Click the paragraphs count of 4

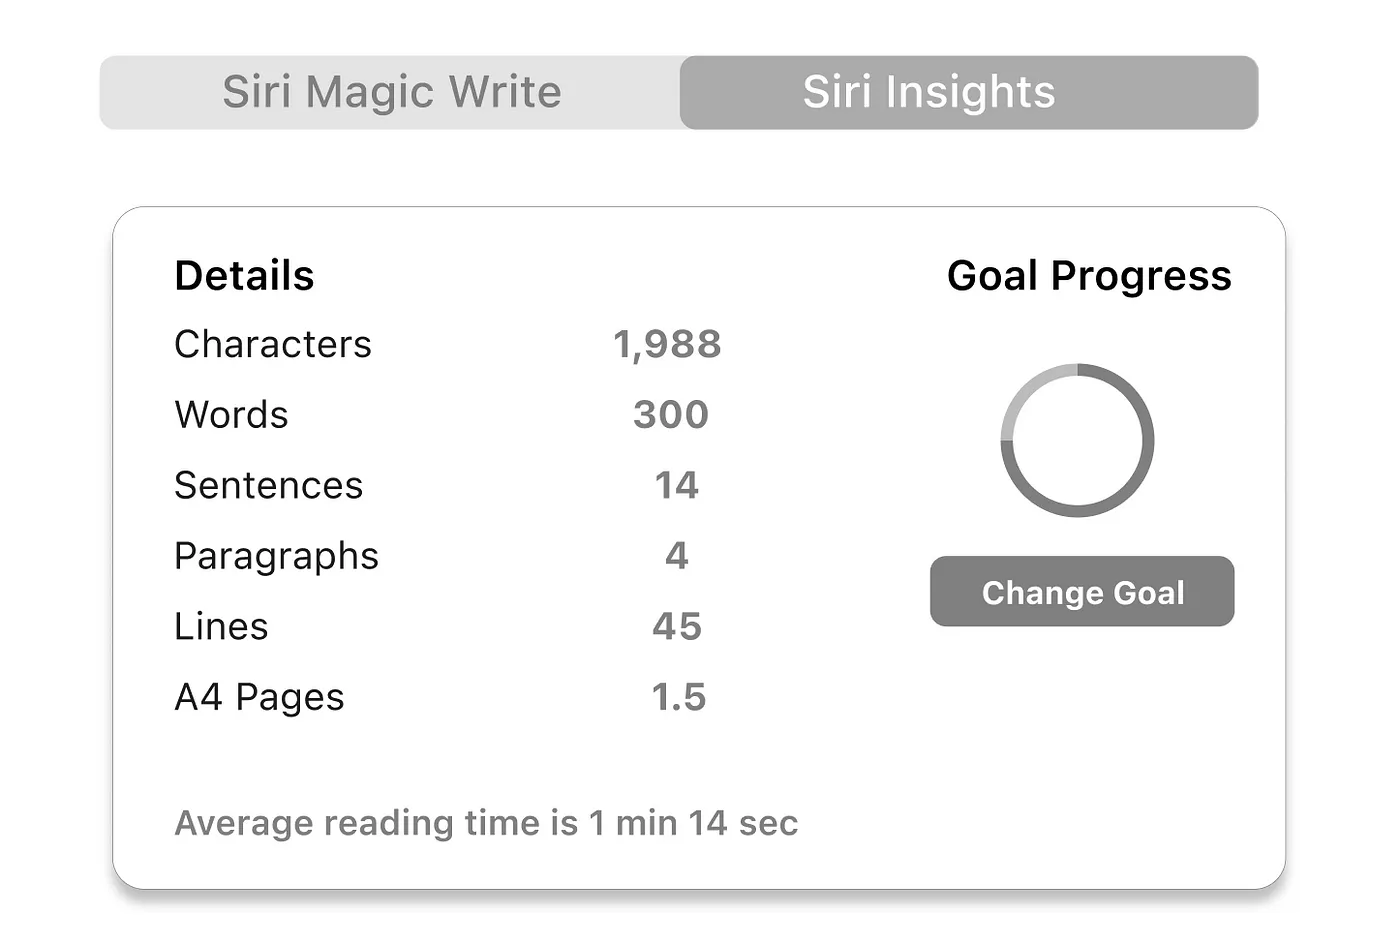coord(677,556)
